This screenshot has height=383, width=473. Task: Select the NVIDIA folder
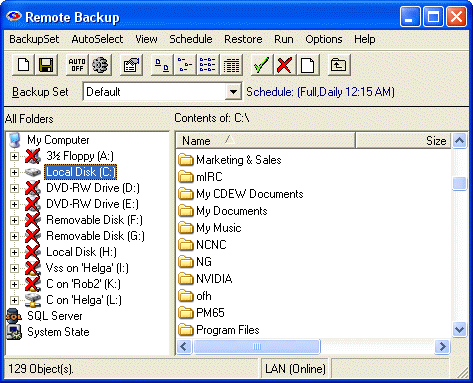pyautogui.click(x=205, y=279)
